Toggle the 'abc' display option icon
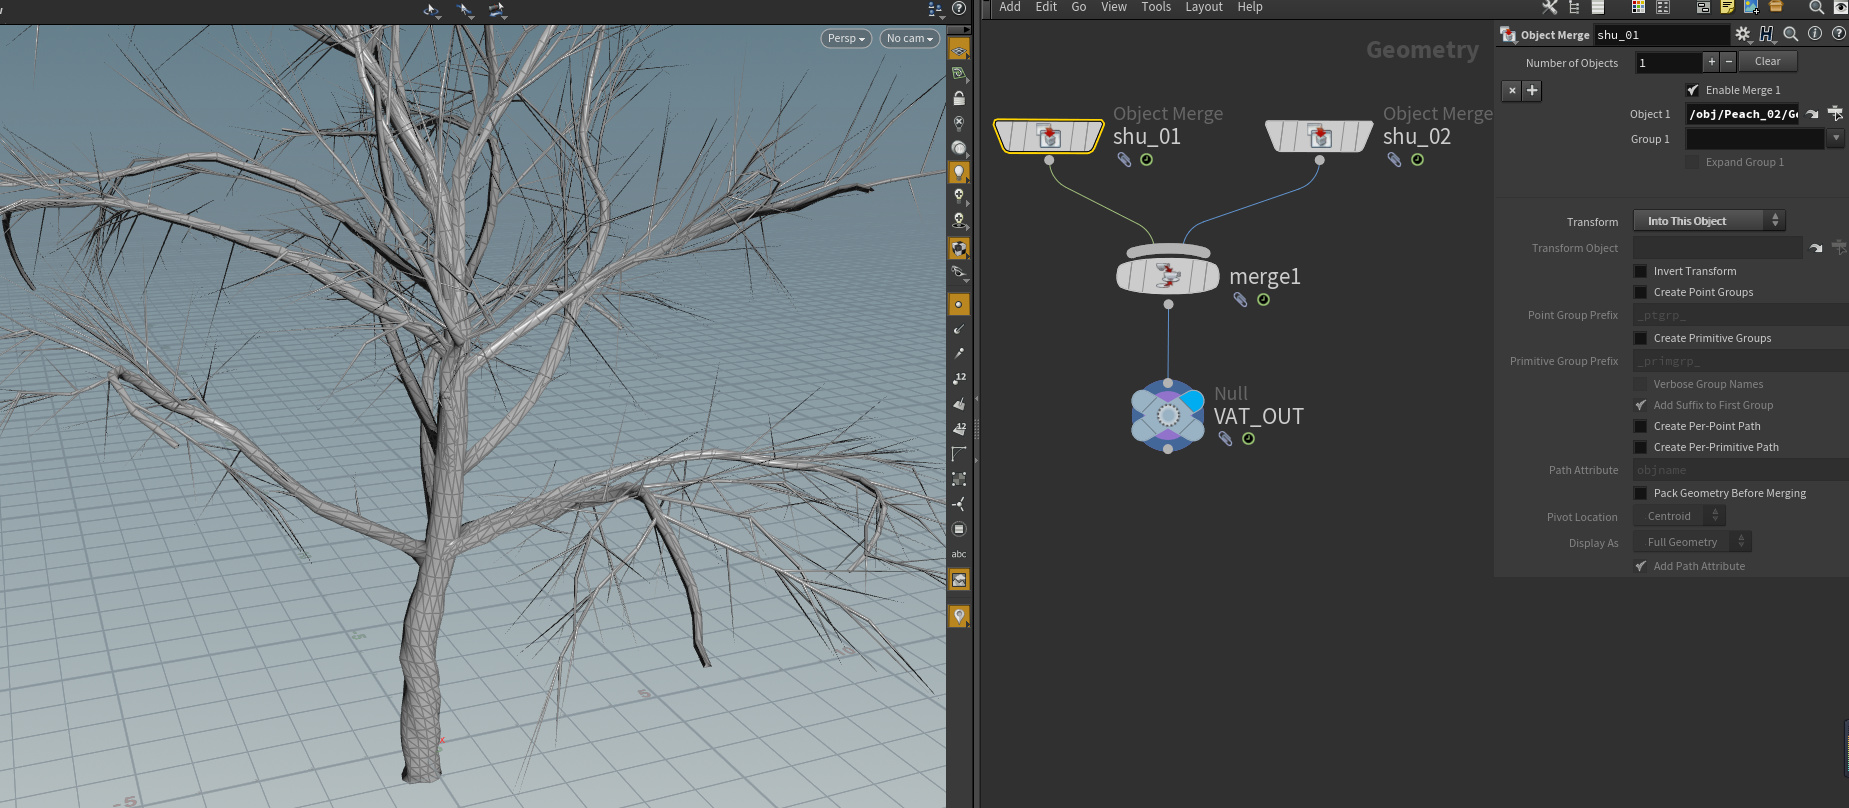Screen dimensions: 1849x808 click(959, 554)
